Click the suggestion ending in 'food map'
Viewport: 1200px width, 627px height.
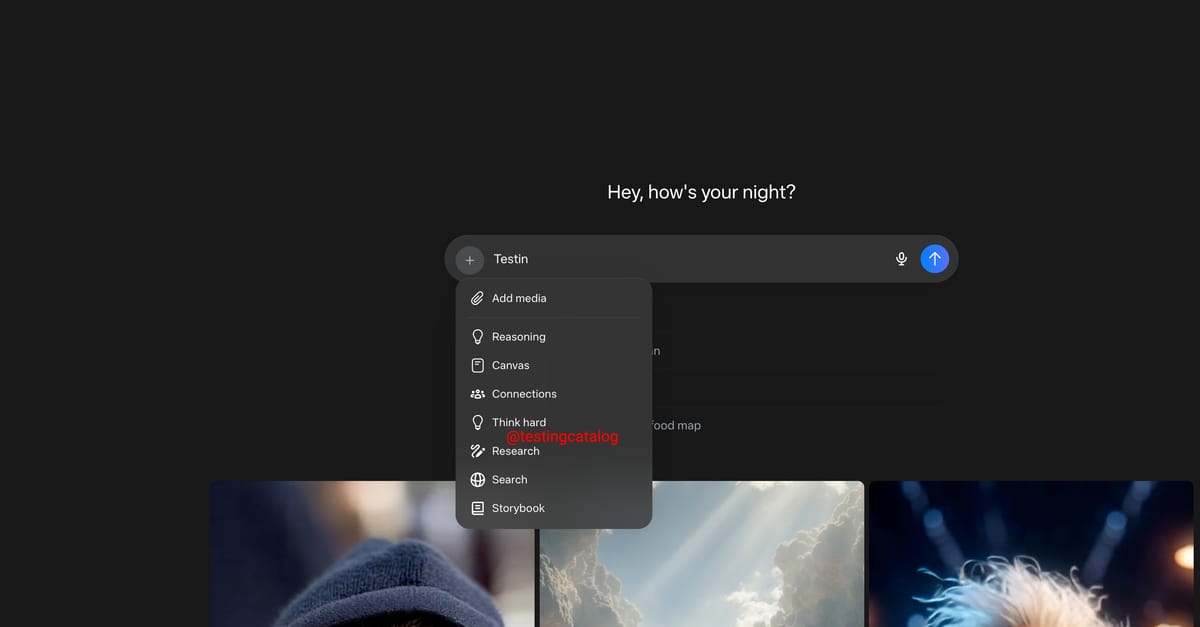click(x=676, y=425)
